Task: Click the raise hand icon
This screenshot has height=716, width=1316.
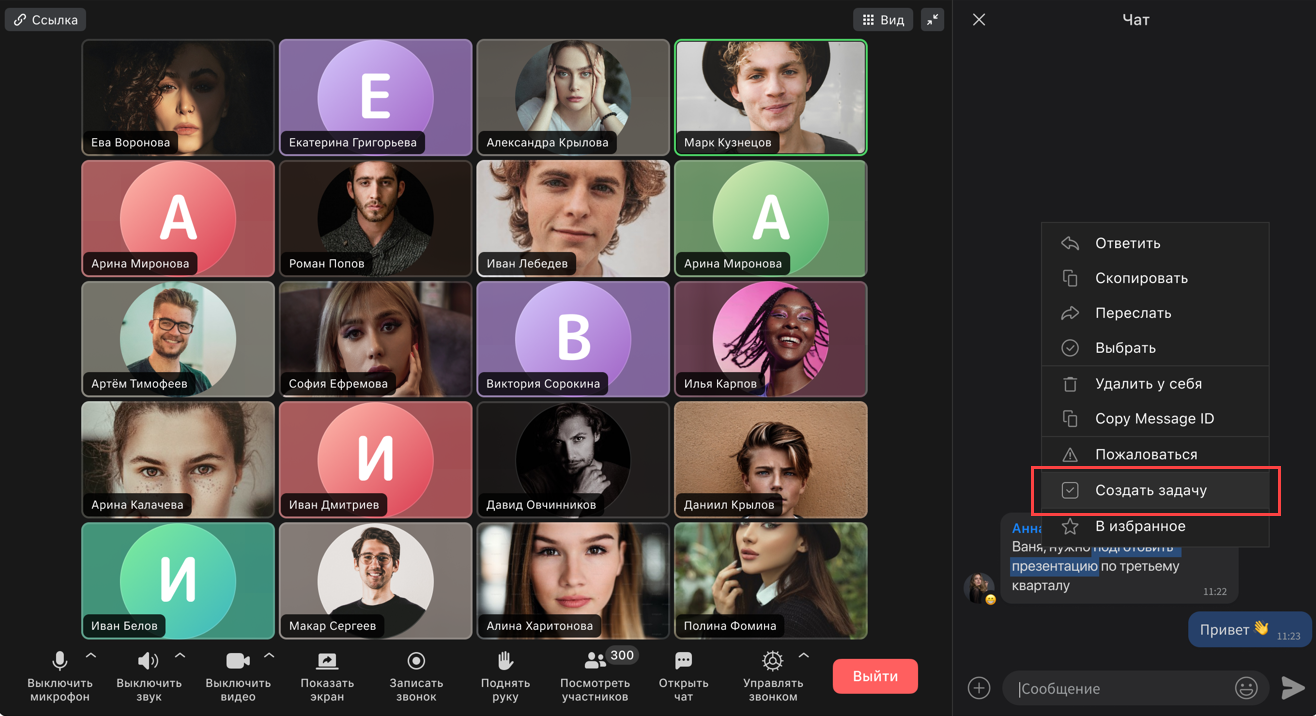Action: click(x=505, y=661)
